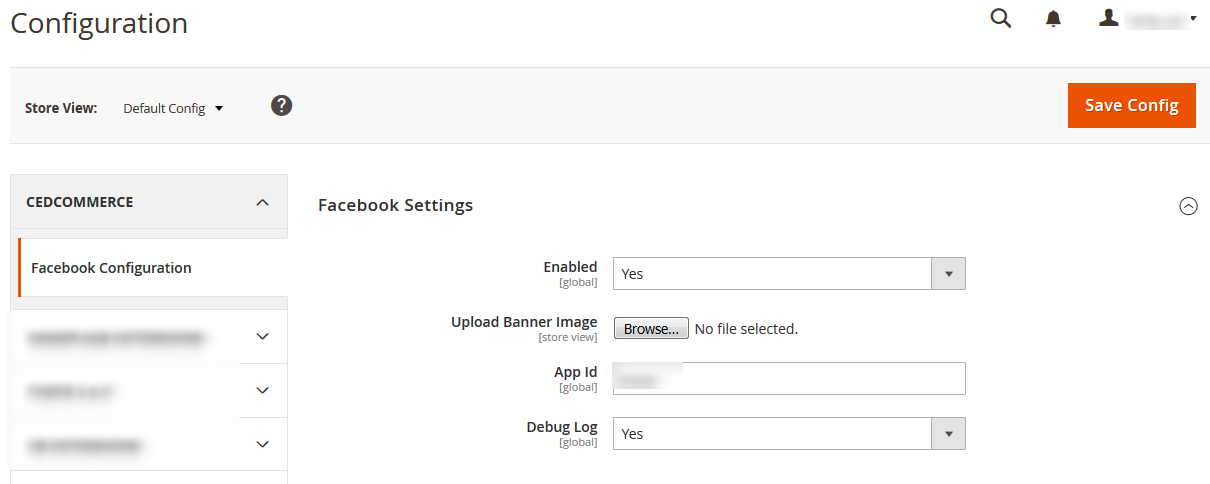Screen dimensions: 1210x484
Task: Click the Facebook Settings heading
Action: (395, 205)
